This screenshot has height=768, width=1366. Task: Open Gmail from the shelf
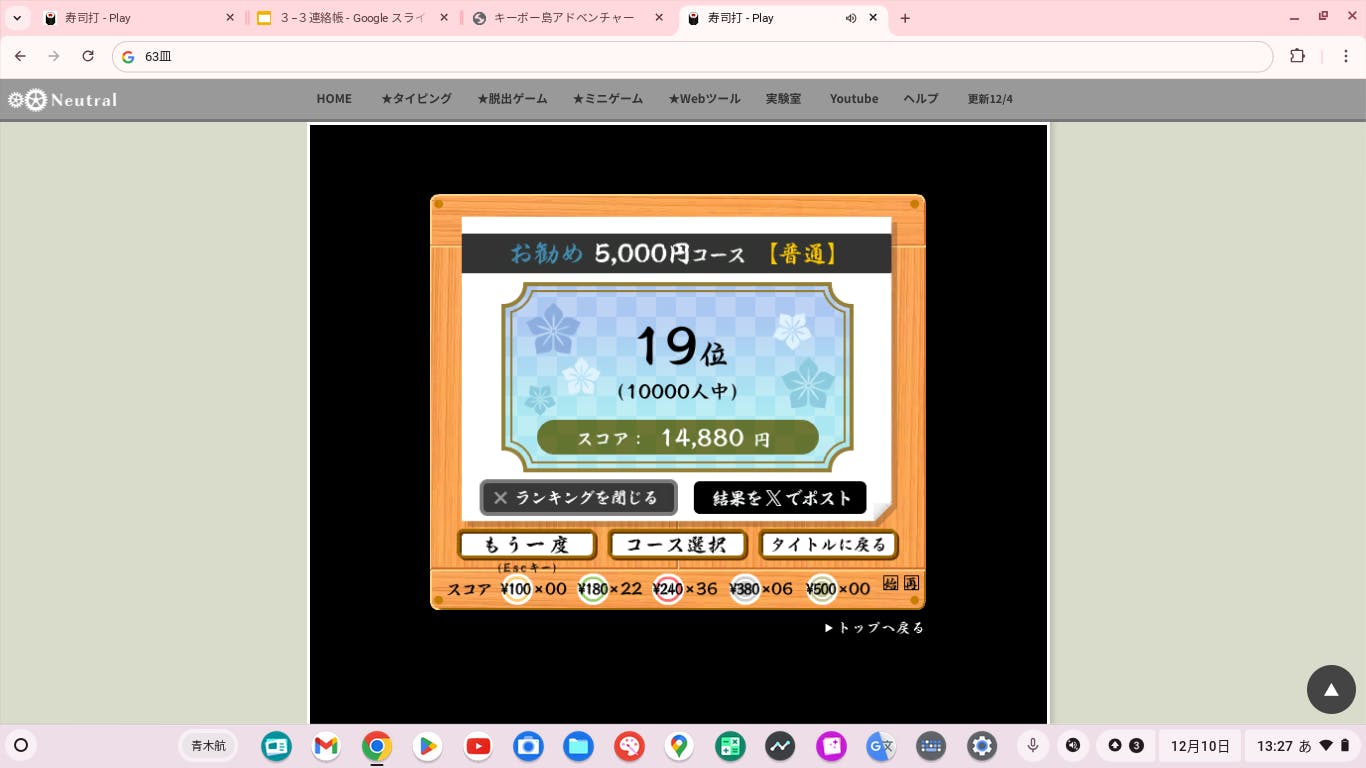point(326,746)
